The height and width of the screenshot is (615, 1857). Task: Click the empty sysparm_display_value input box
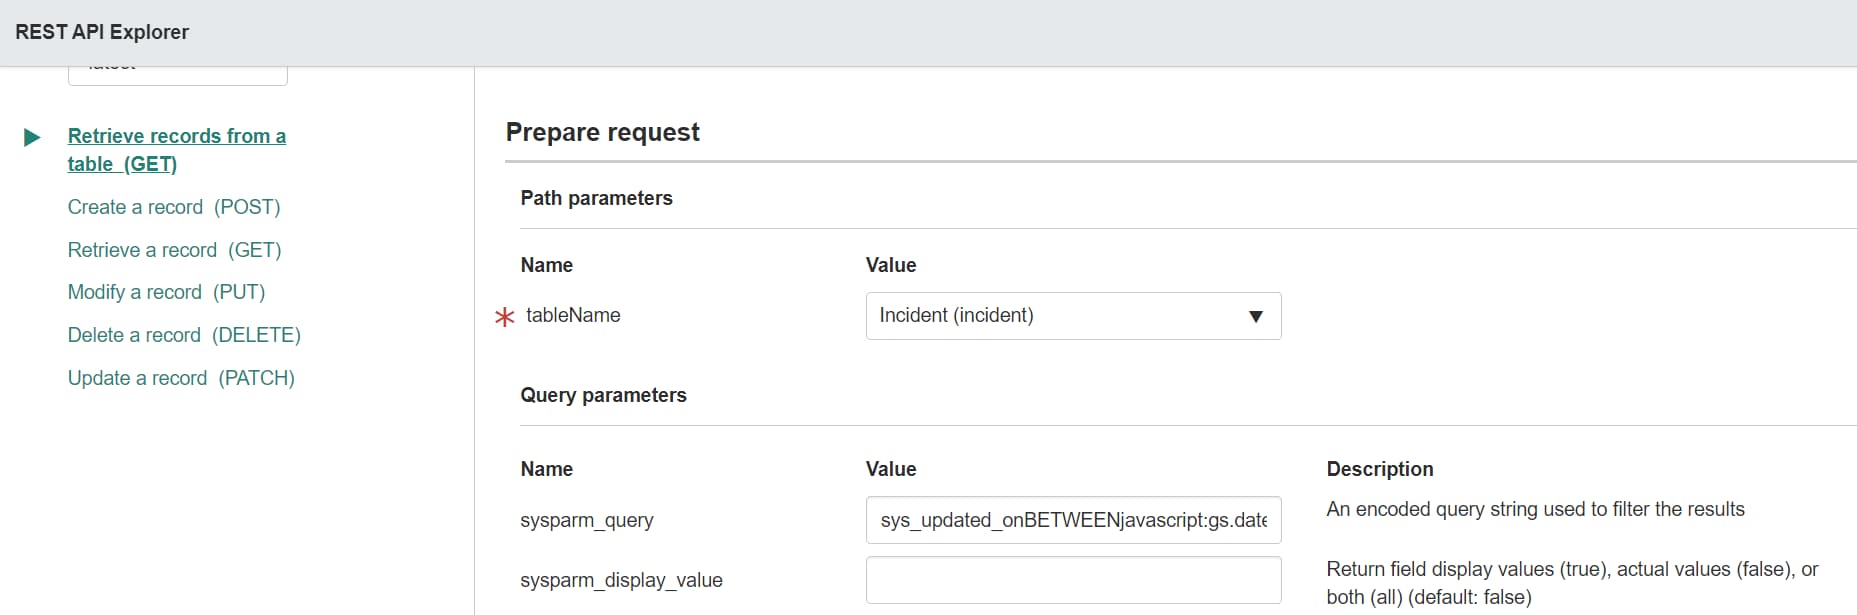click(1073, 580)
